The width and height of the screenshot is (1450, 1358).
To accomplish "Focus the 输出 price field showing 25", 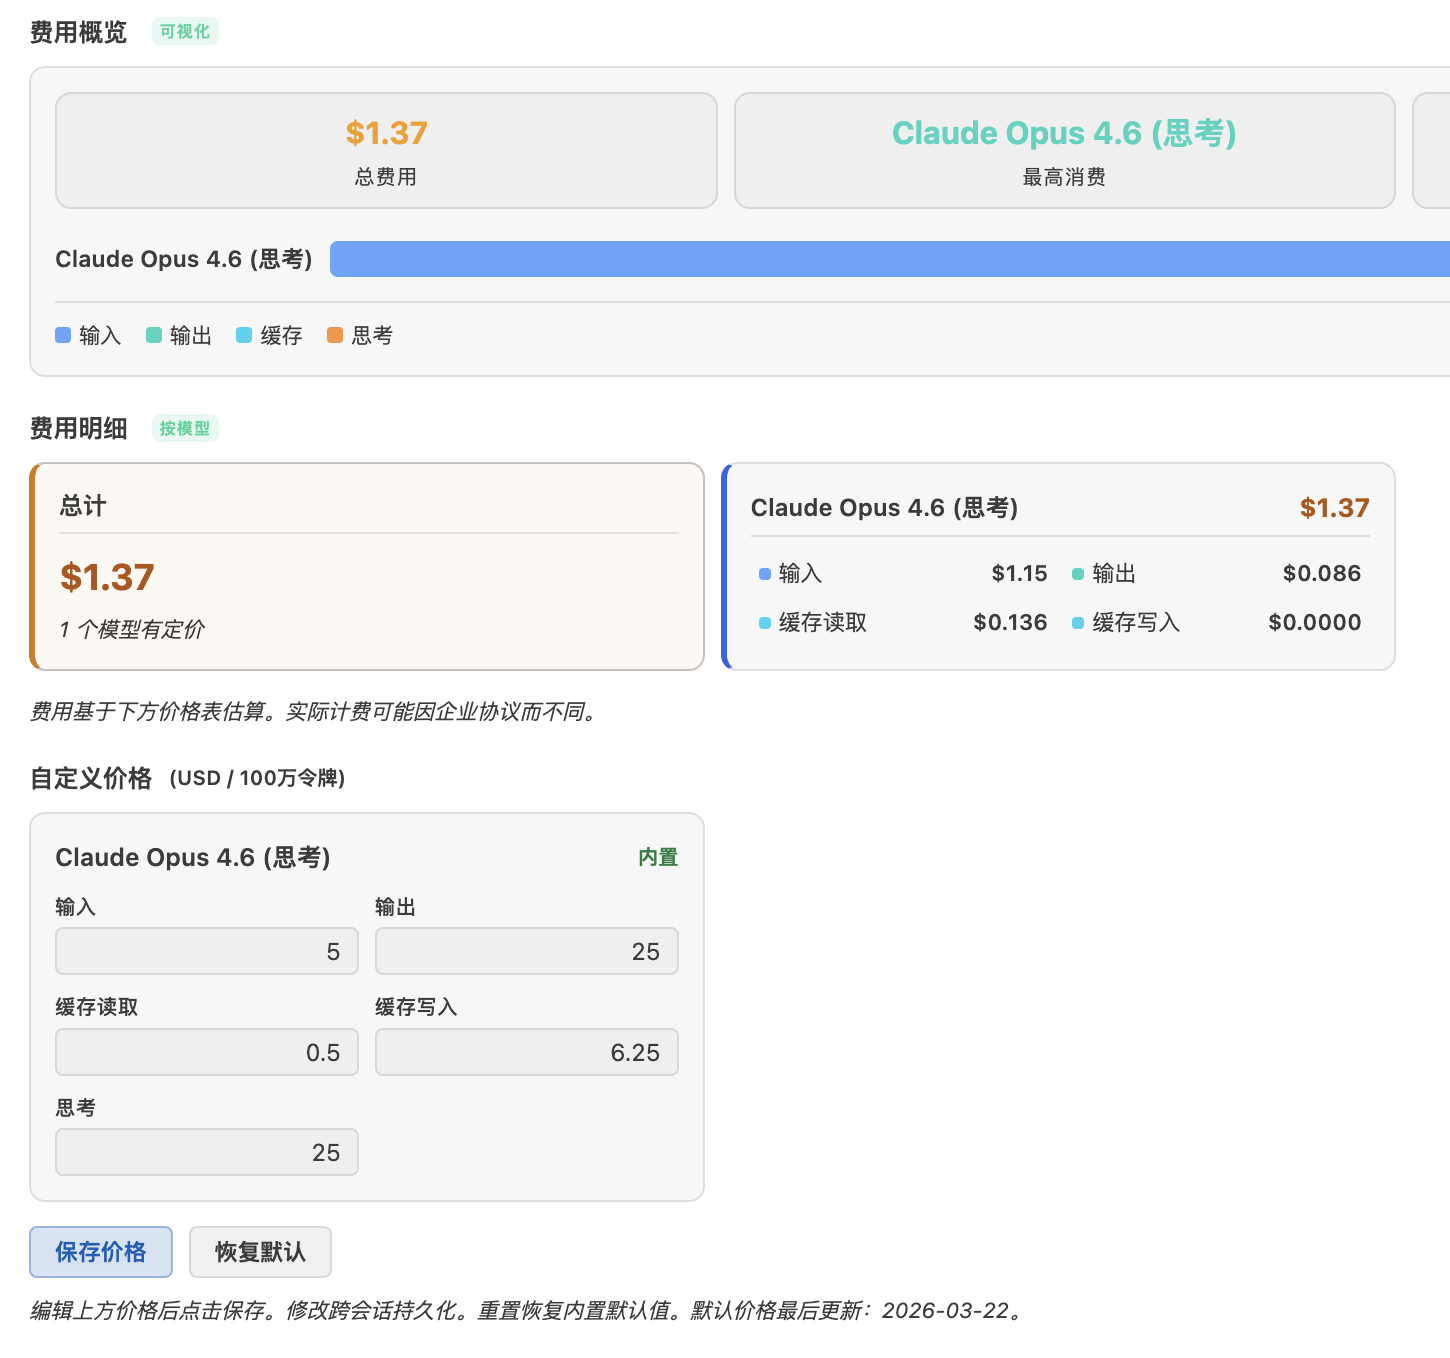I will tap(527, 951).
